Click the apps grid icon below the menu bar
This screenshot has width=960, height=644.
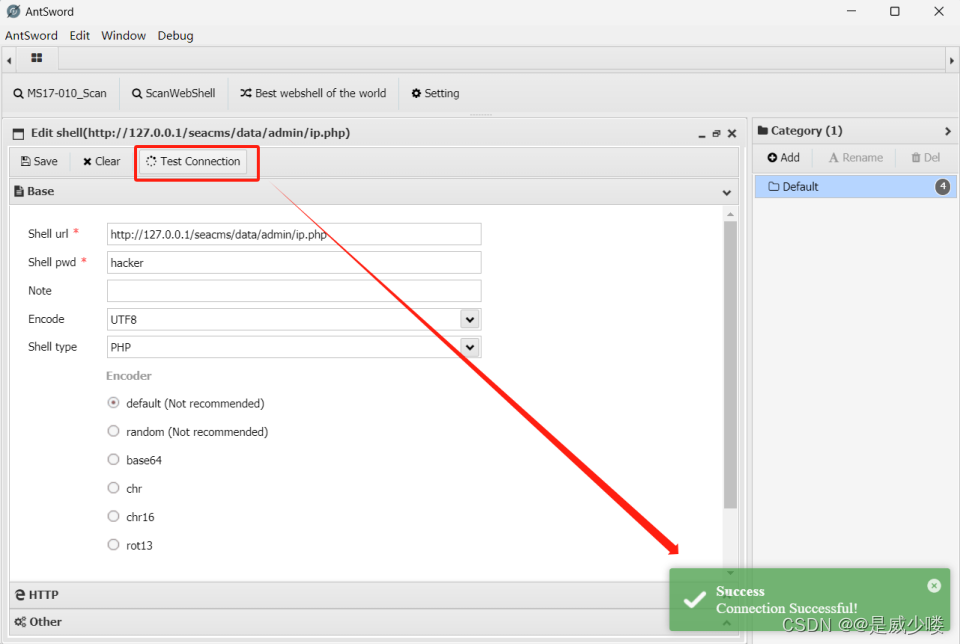tap(37, 58)
